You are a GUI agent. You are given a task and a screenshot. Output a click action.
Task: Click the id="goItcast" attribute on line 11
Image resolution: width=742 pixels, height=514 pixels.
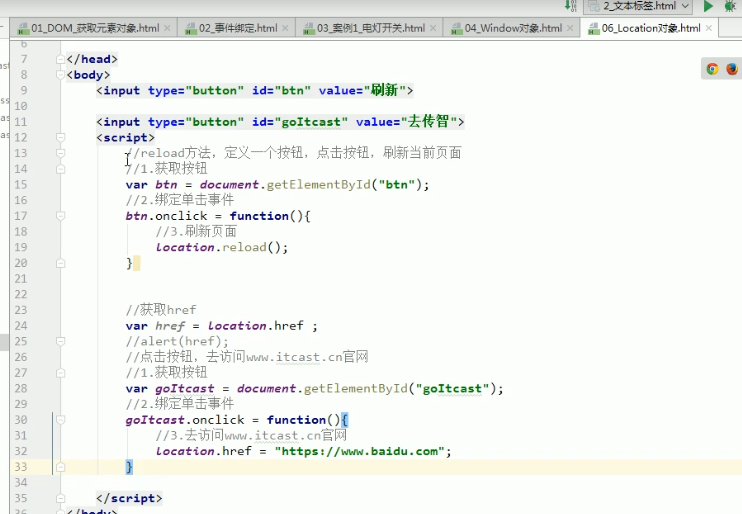300,122
